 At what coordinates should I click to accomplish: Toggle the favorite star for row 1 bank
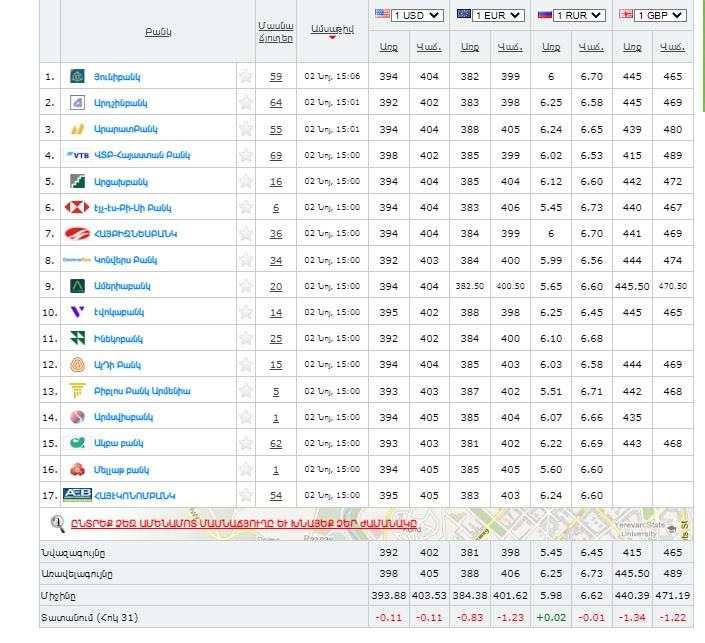point(245,76)
